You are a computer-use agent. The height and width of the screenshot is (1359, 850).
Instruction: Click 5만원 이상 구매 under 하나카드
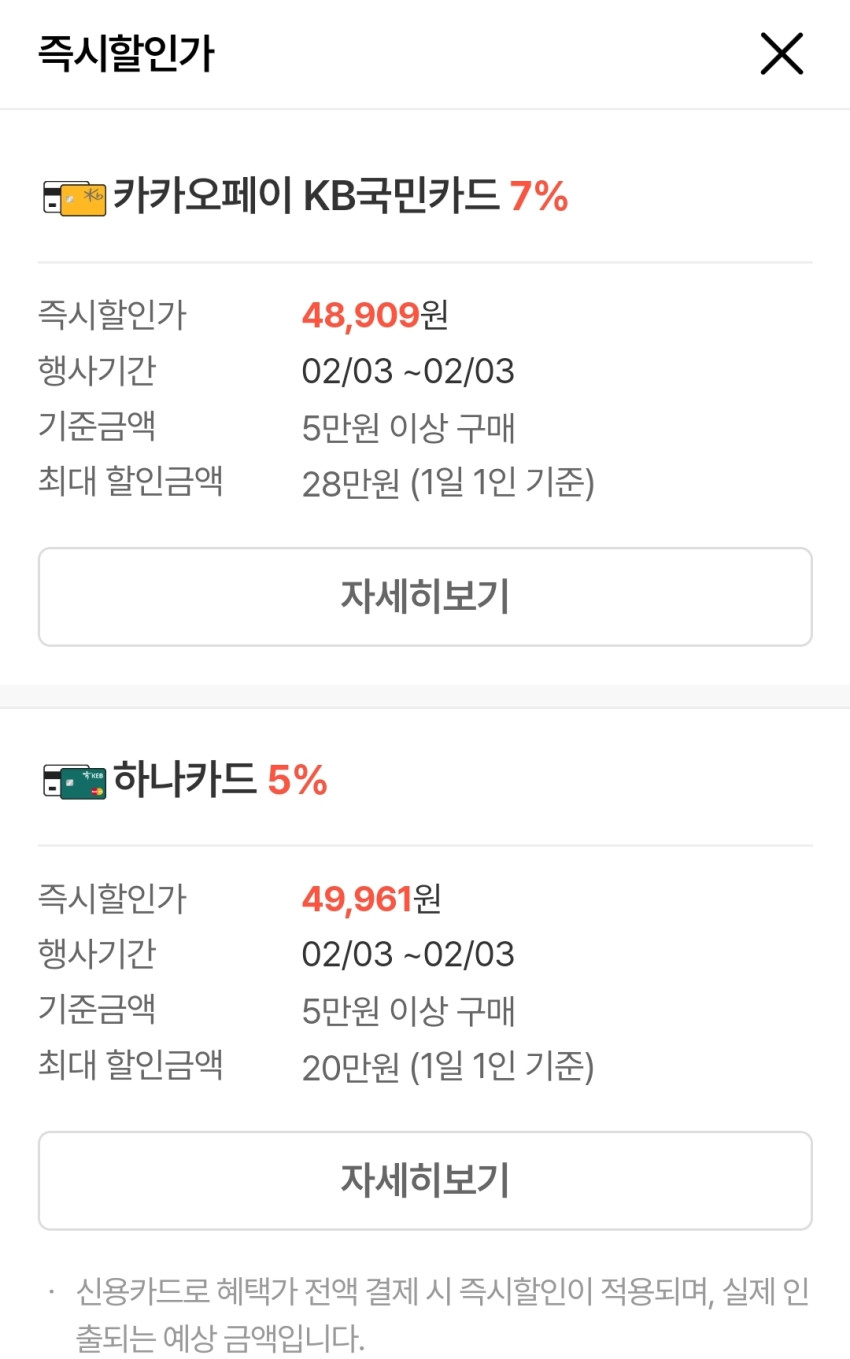pos(408,1011)
